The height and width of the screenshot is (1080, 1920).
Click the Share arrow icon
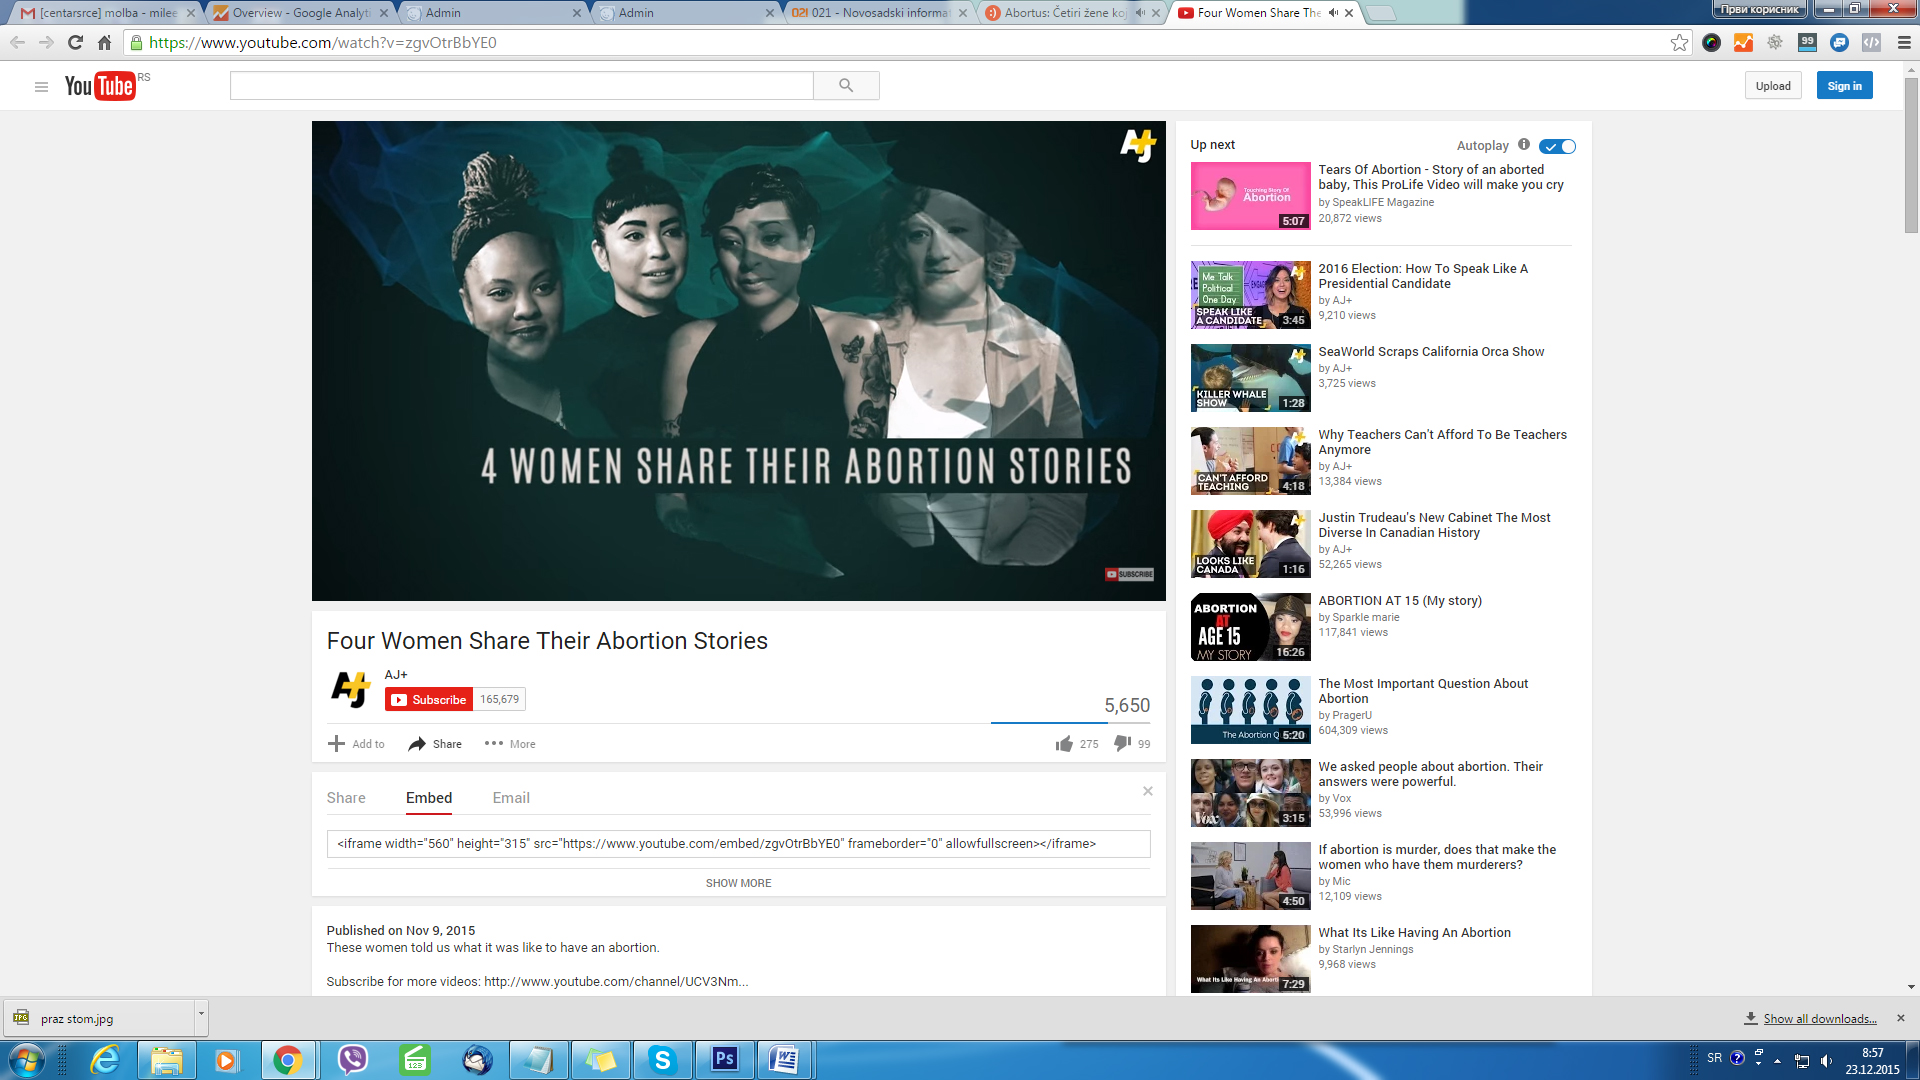pos(417,744)
